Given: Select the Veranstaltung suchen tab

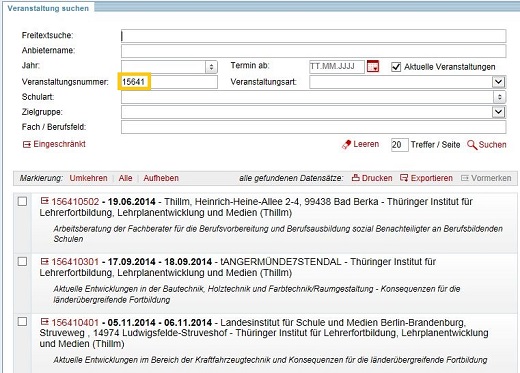Looking at the screenshot, I should [x=48, y=8].
